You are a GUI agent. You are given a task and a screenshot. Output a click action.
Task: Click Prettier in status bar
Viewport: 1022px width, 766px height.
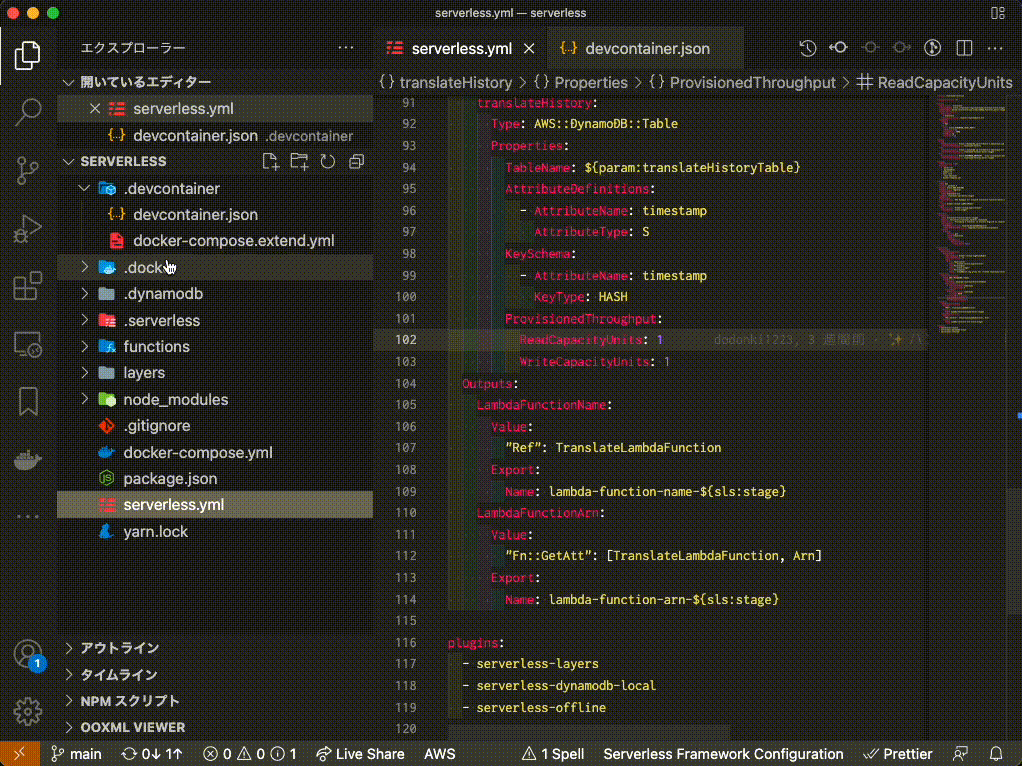click(x=898, y=754)
